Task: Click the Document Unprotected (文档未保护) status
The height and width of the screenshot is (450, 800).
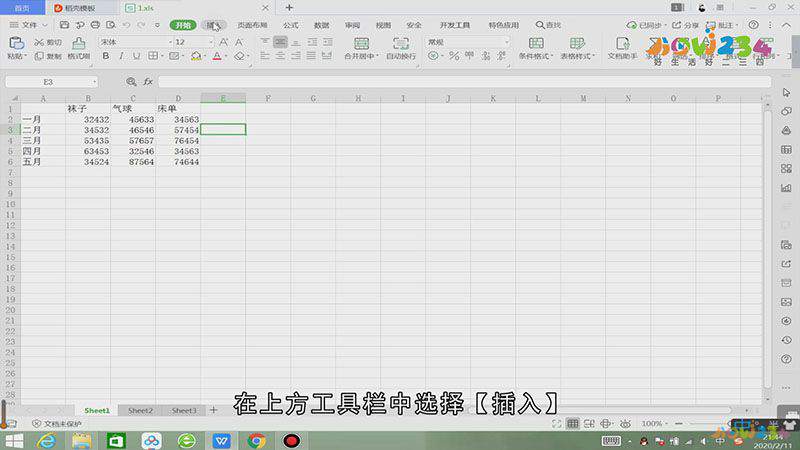Action: click(x=57, y=423)
